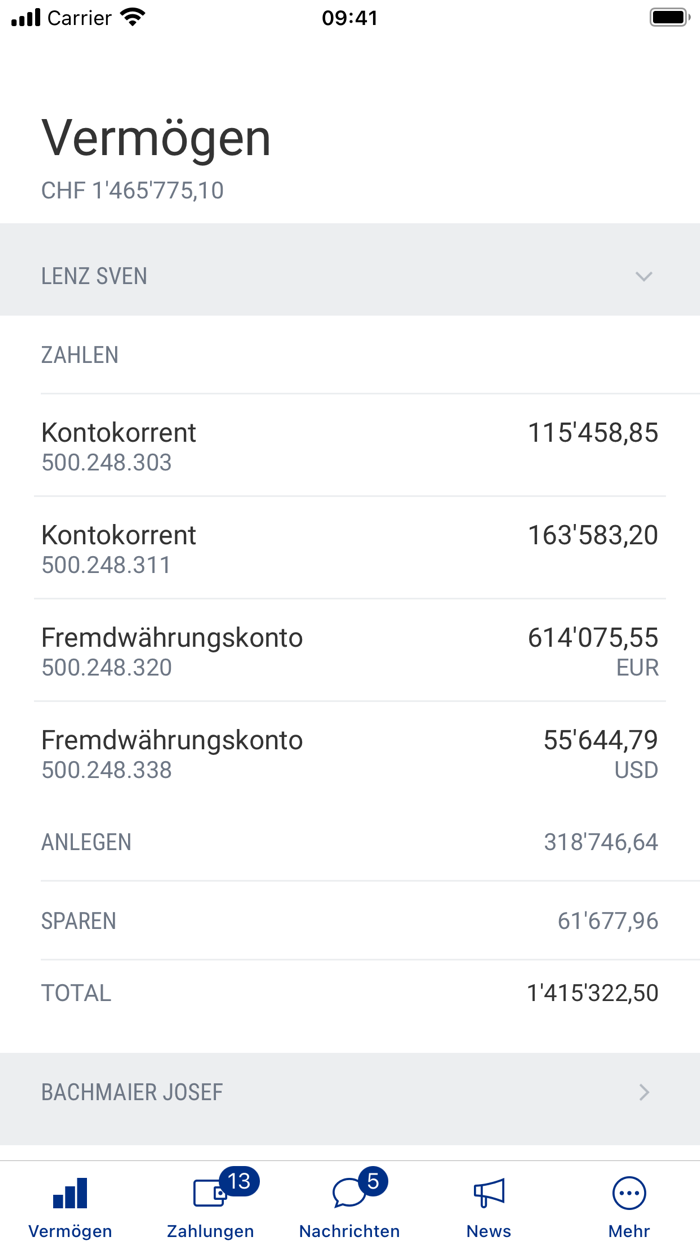Image resolution: width=700 pixels, height=1244 pixels.
Task: Open News using the megaphone icon
Action: [x=489, y=1194]
